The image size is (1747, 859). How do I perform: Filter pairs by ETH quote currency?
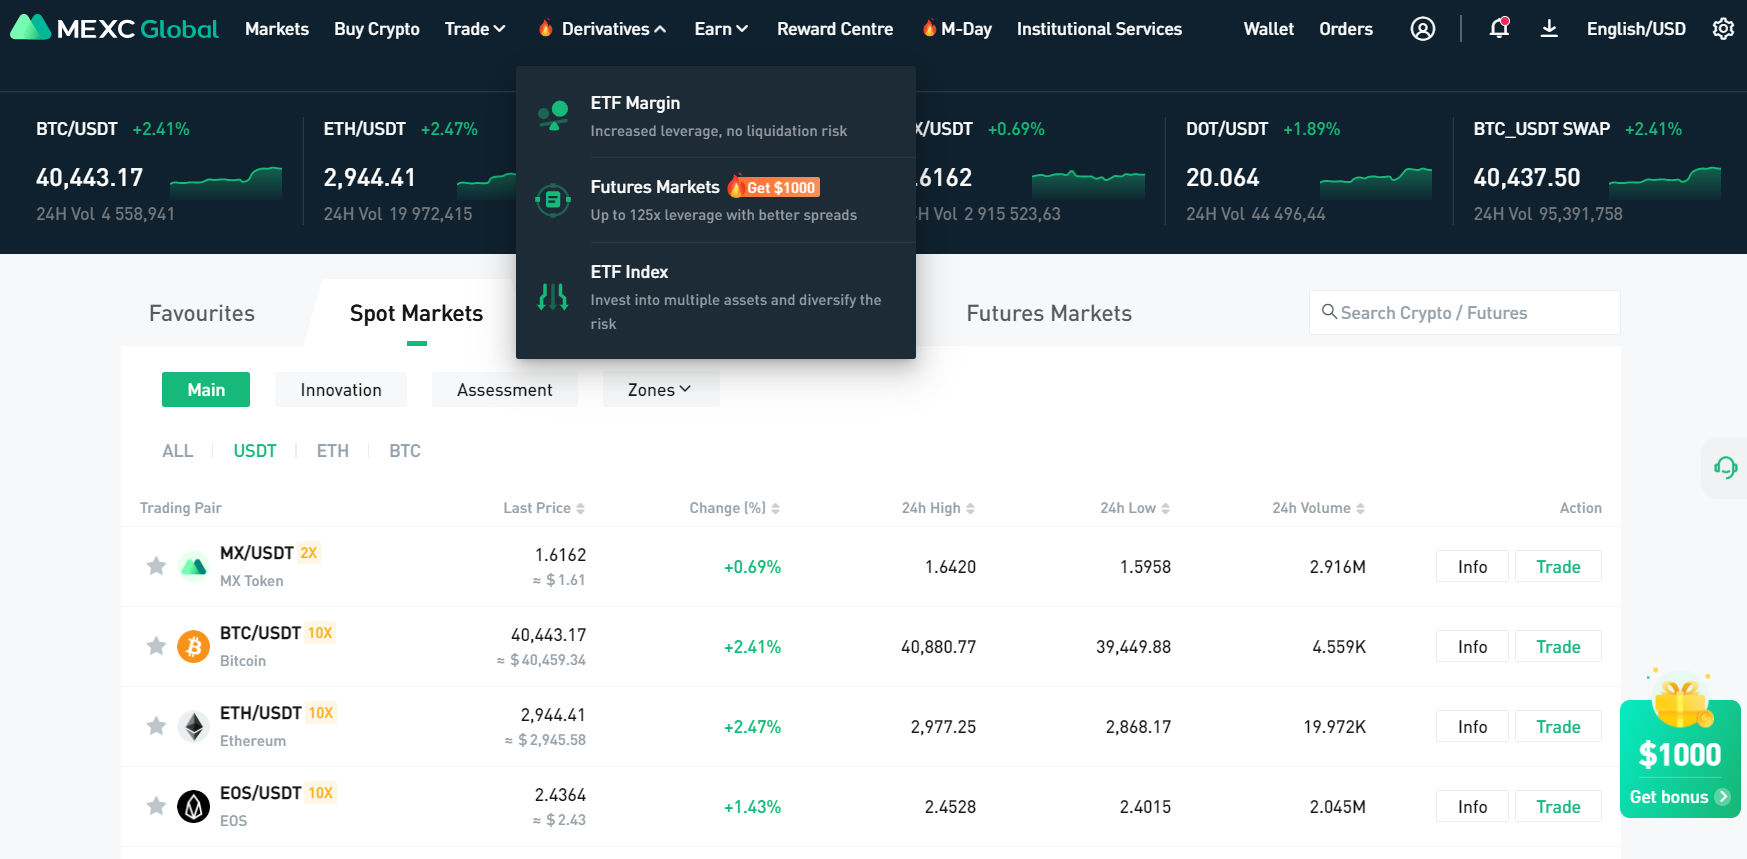pyautogui.click(x=333, y=451)
